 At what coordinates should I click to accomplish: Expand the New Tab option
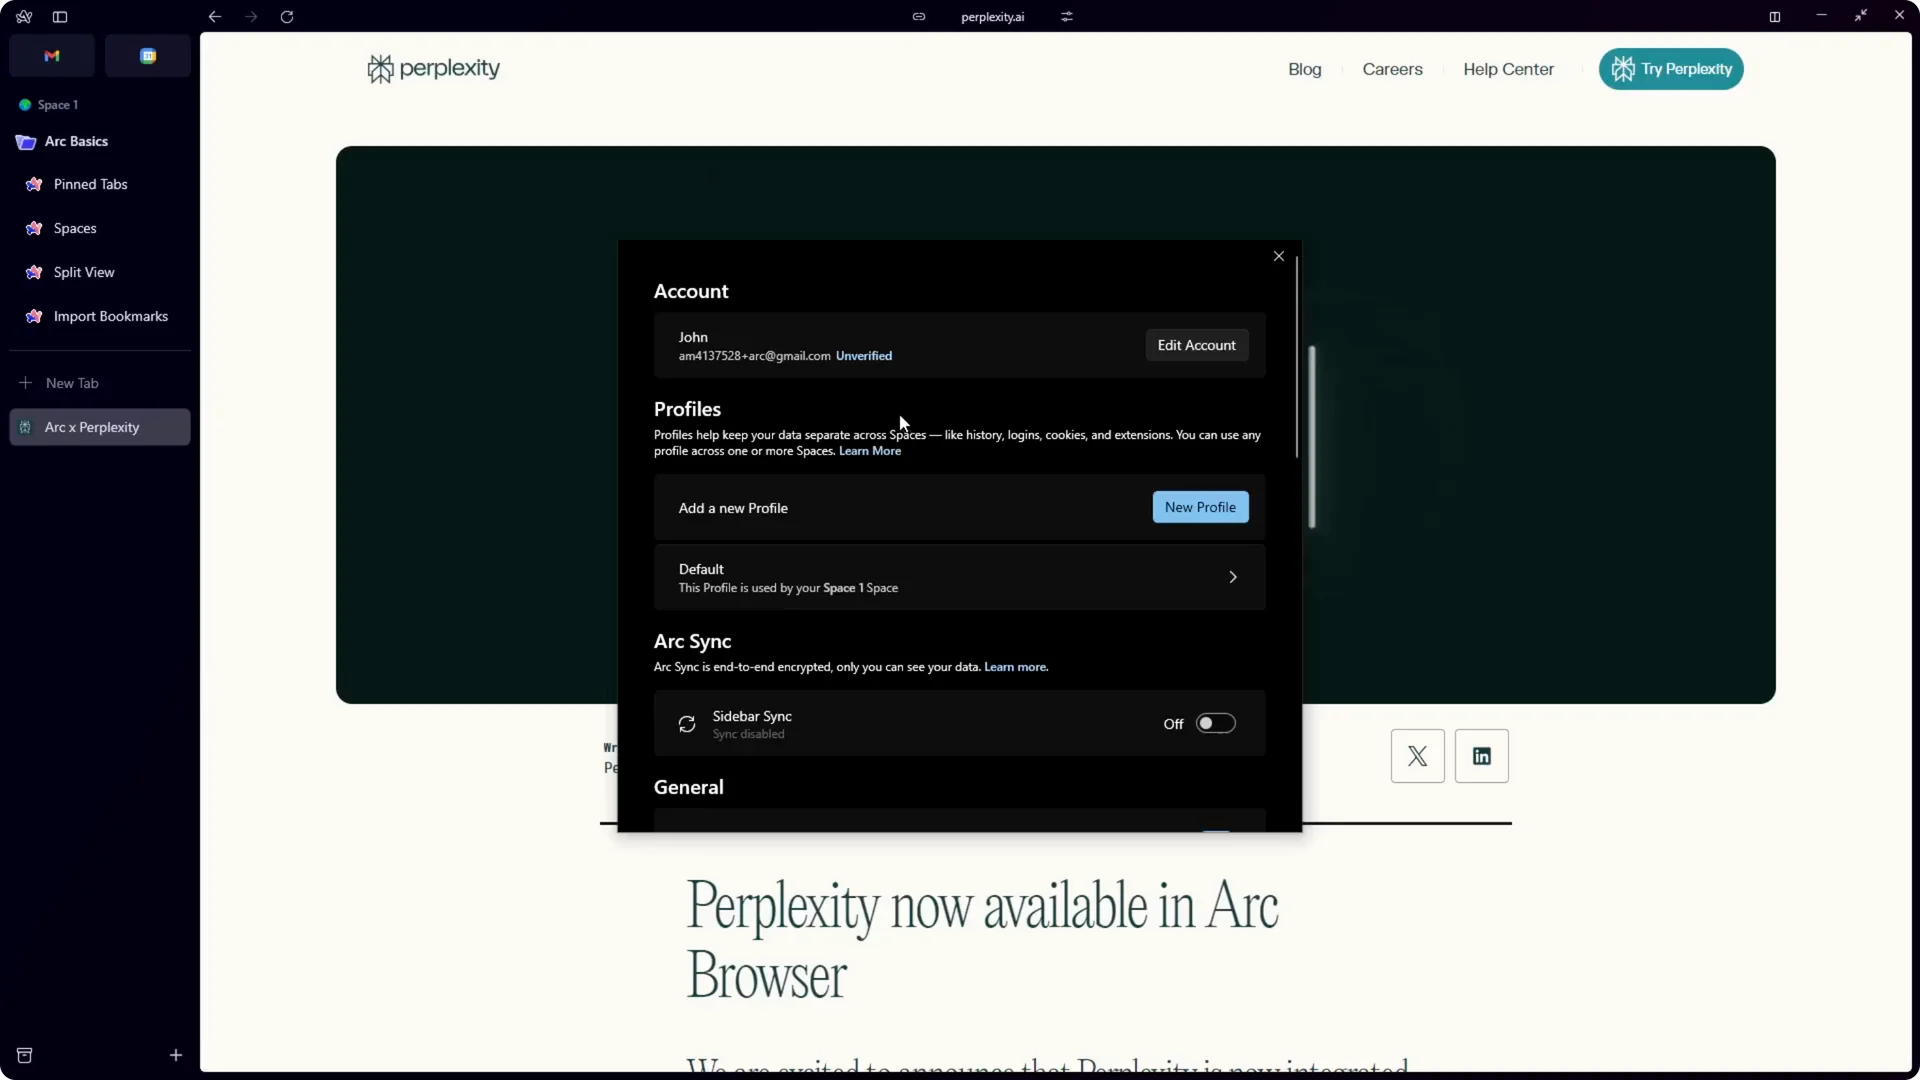pyautogui.click(x=73, y=383)
